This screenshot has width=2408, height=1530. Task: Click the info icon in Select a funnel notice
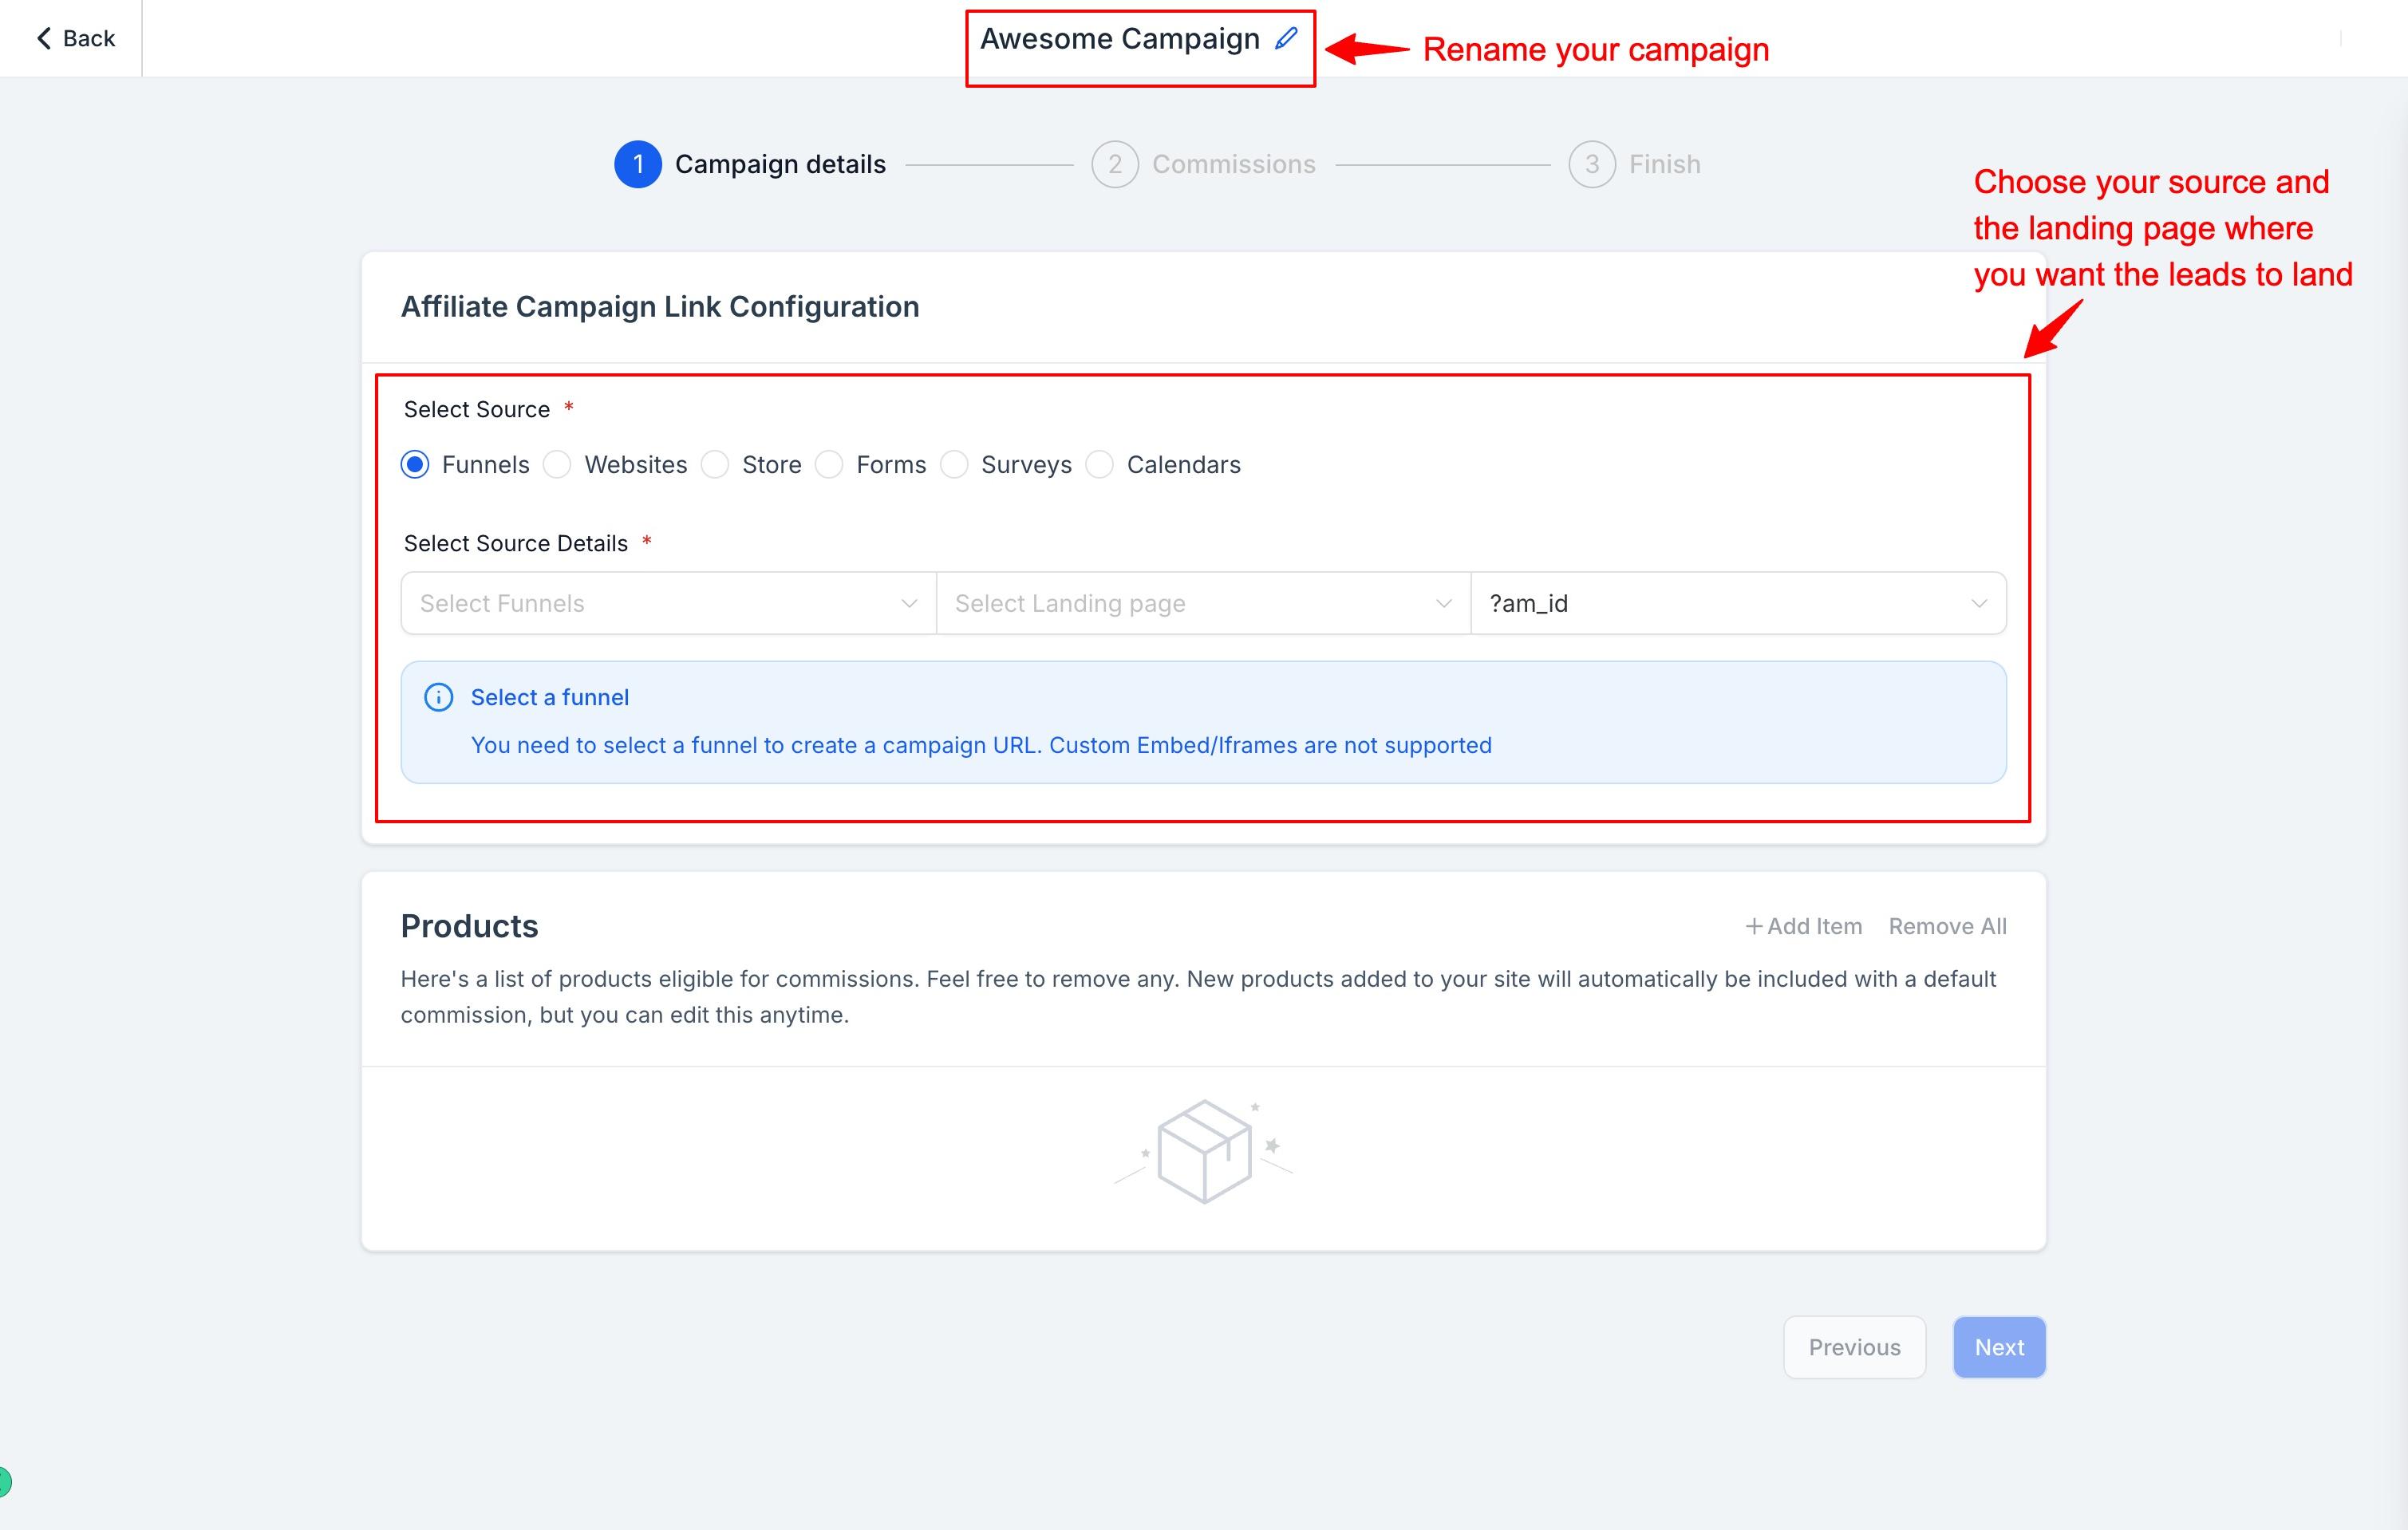pos(438,697)
